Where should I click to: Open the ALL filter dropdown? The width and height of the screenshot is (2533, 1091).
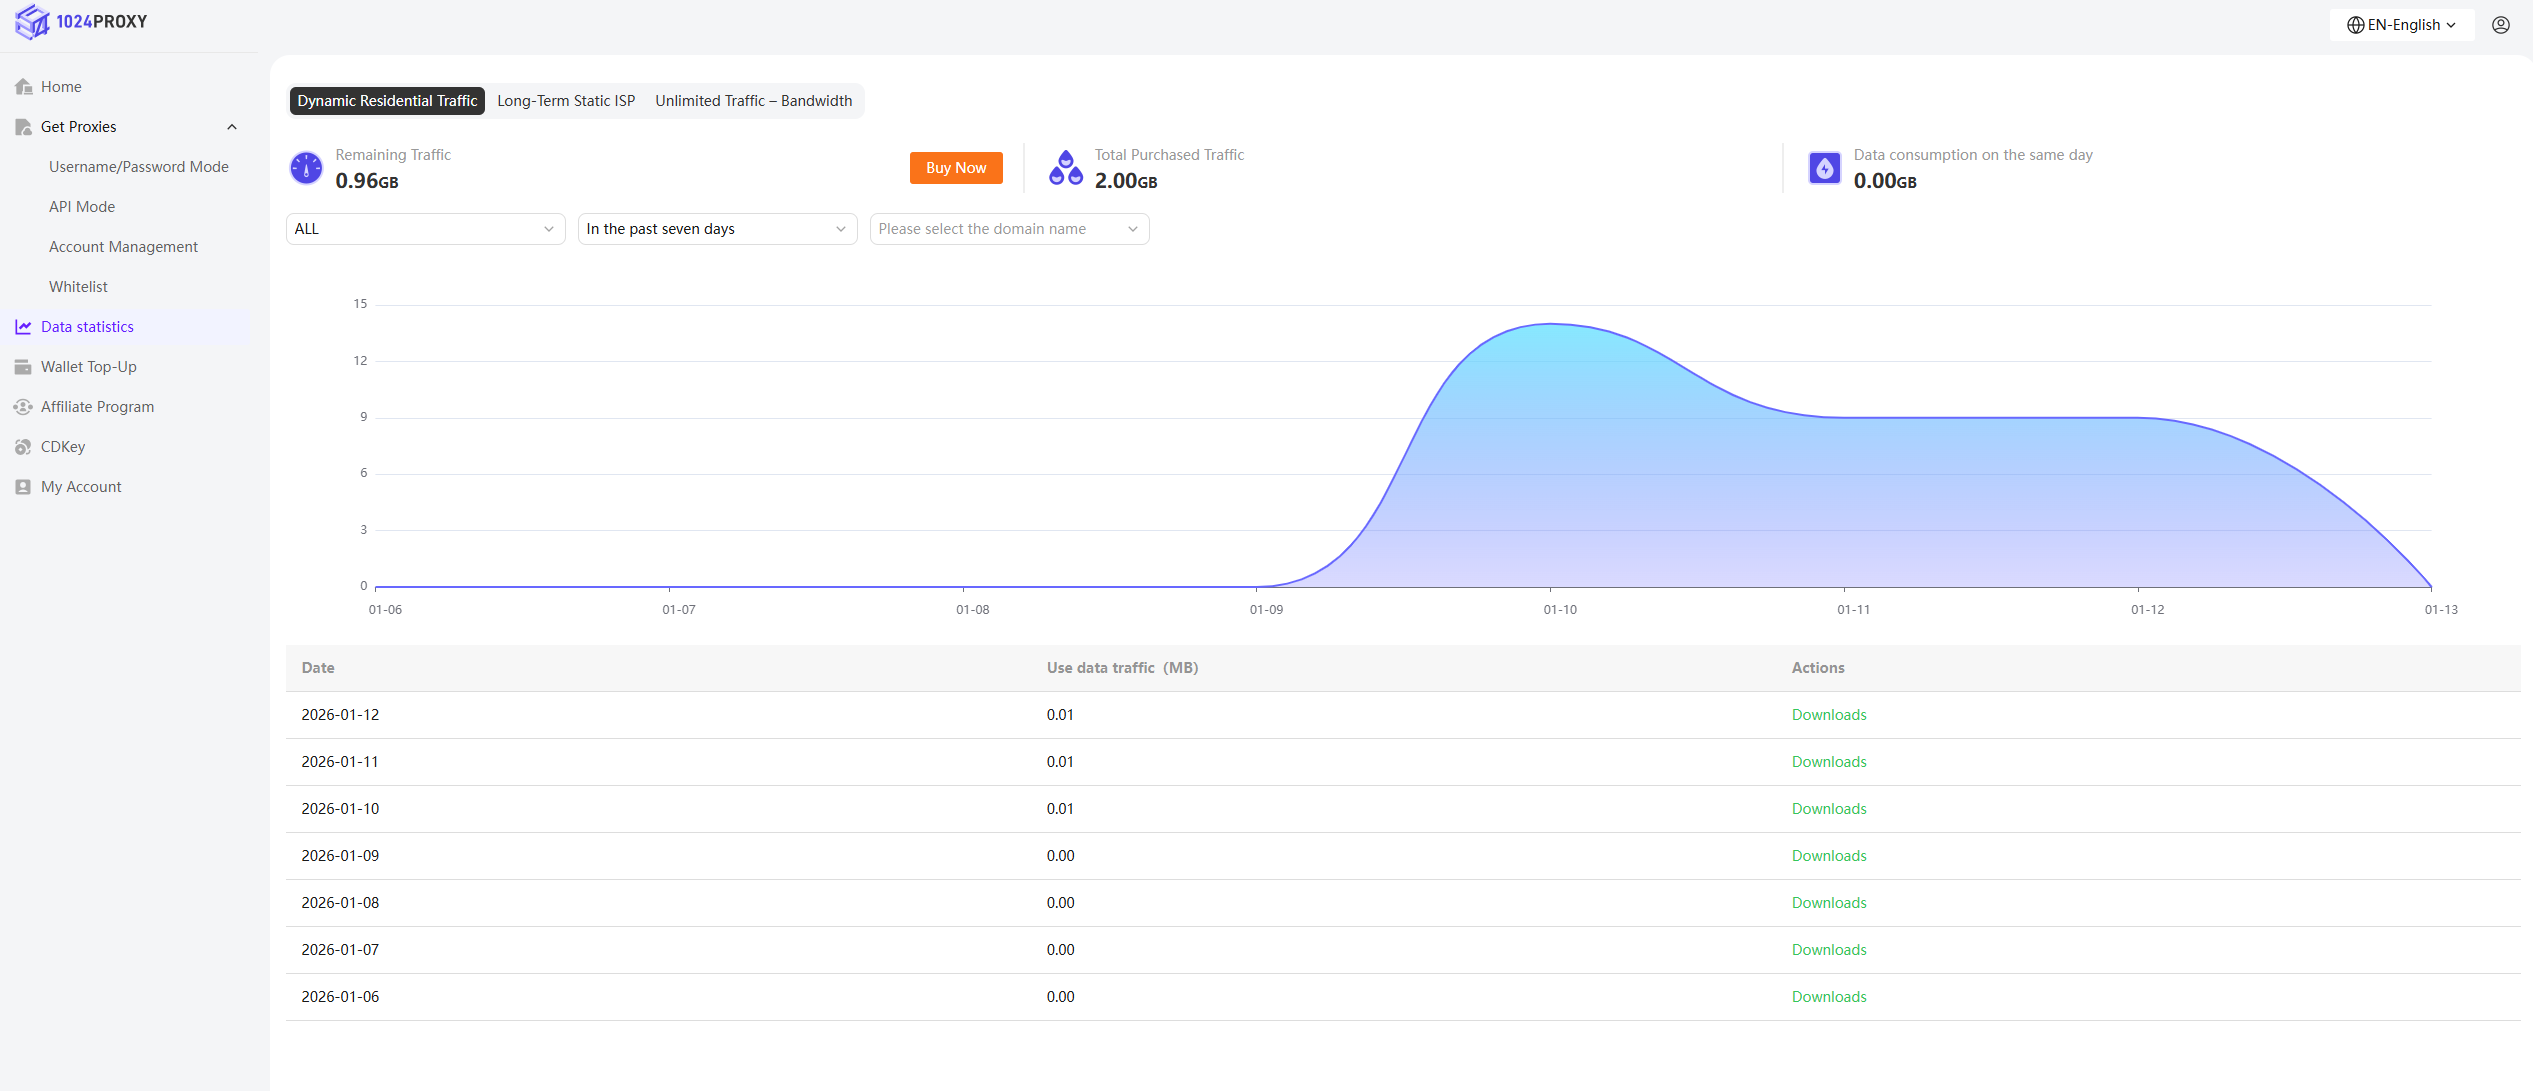tap(425, 229)
